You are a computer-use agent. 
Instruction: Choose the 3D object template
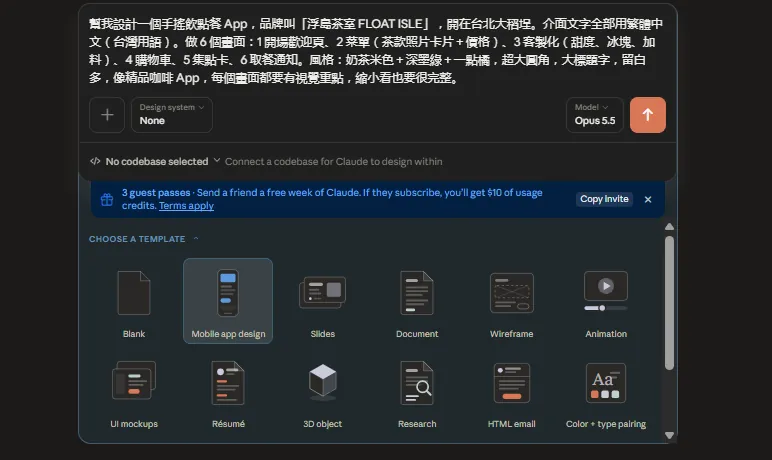(x=322, y=392)
